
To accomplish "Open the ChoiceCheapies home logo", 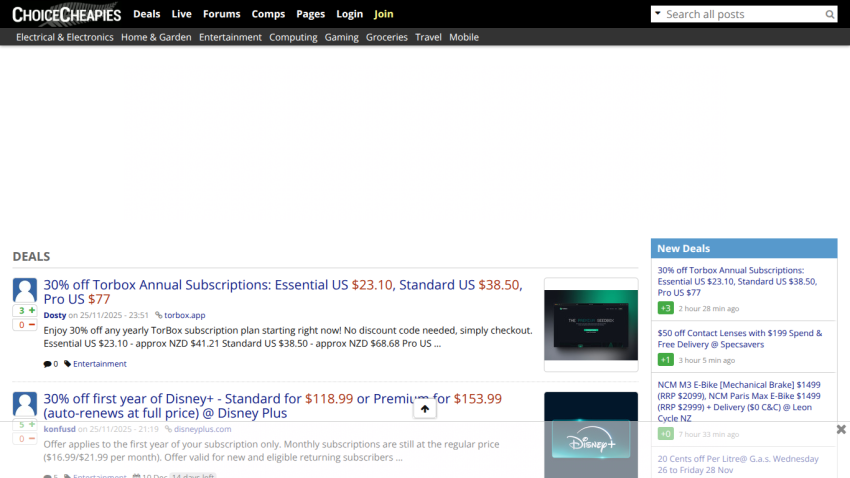I will point(66,14).
